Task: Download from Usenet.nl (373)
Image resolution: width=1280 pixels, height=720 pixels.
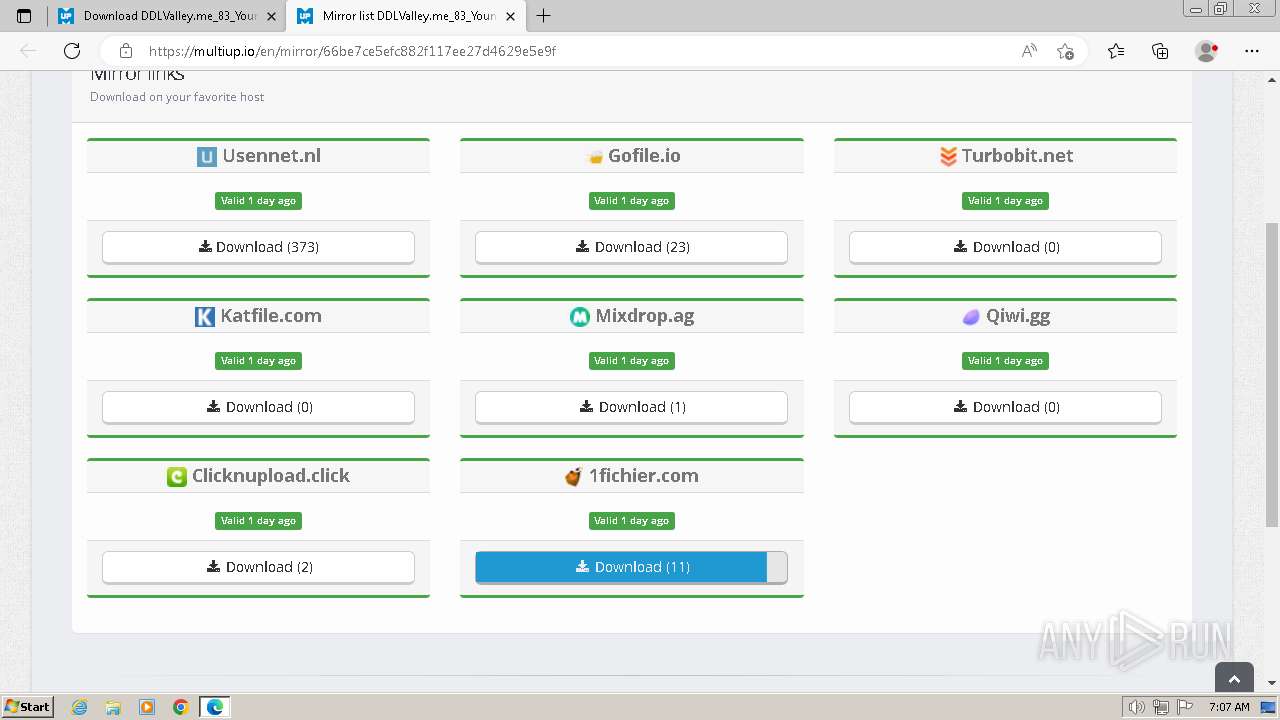Action: pos(258,247)
